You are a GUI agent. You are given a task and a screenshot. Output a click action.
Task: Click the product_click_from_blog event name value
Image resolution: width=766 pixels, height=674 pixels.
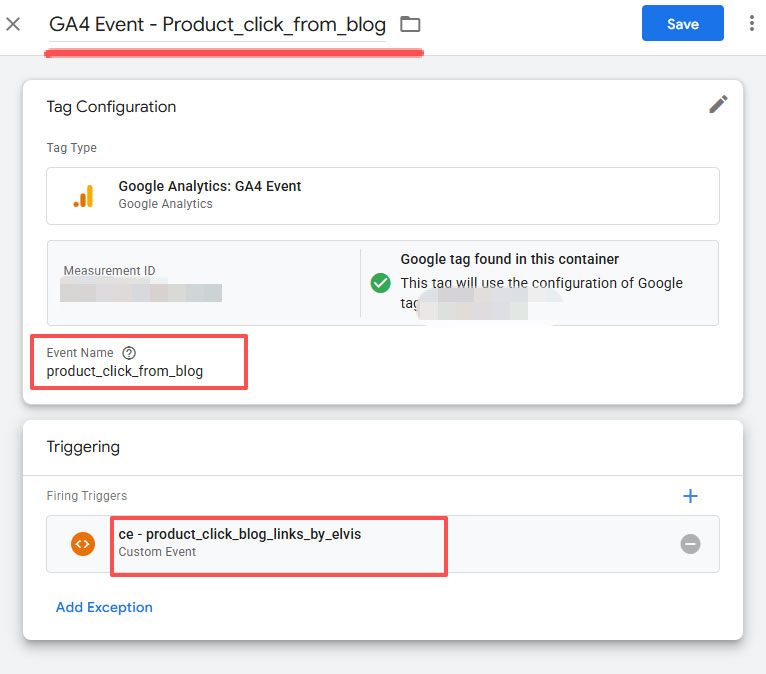click(x=125, y=372)
